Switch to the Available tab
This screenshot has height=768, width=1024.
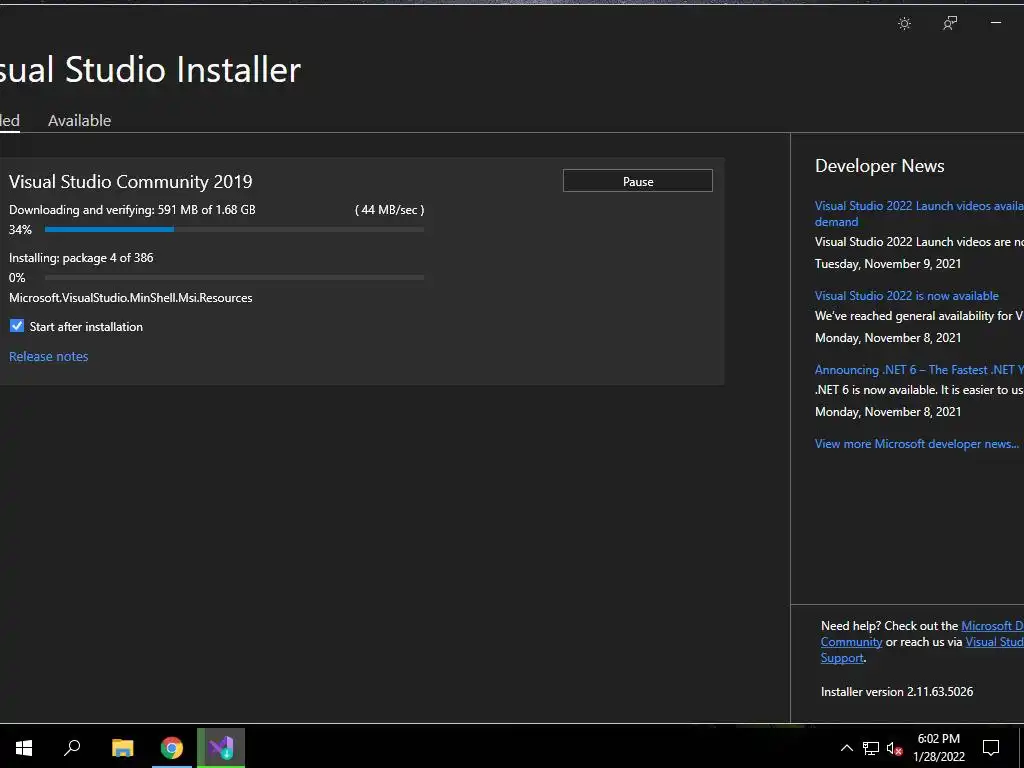pos(80,120)
